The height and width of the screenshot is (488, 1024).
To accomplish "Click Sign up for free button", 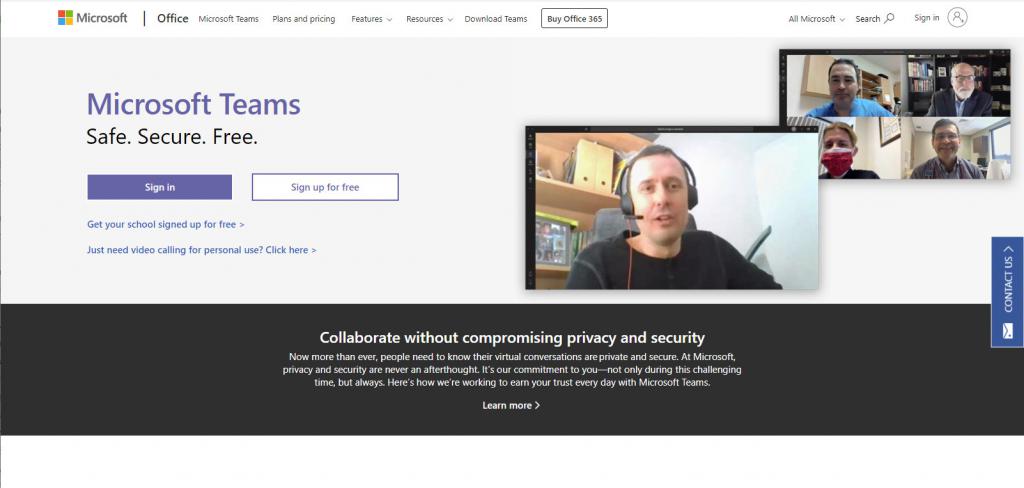I will point(325,187).
